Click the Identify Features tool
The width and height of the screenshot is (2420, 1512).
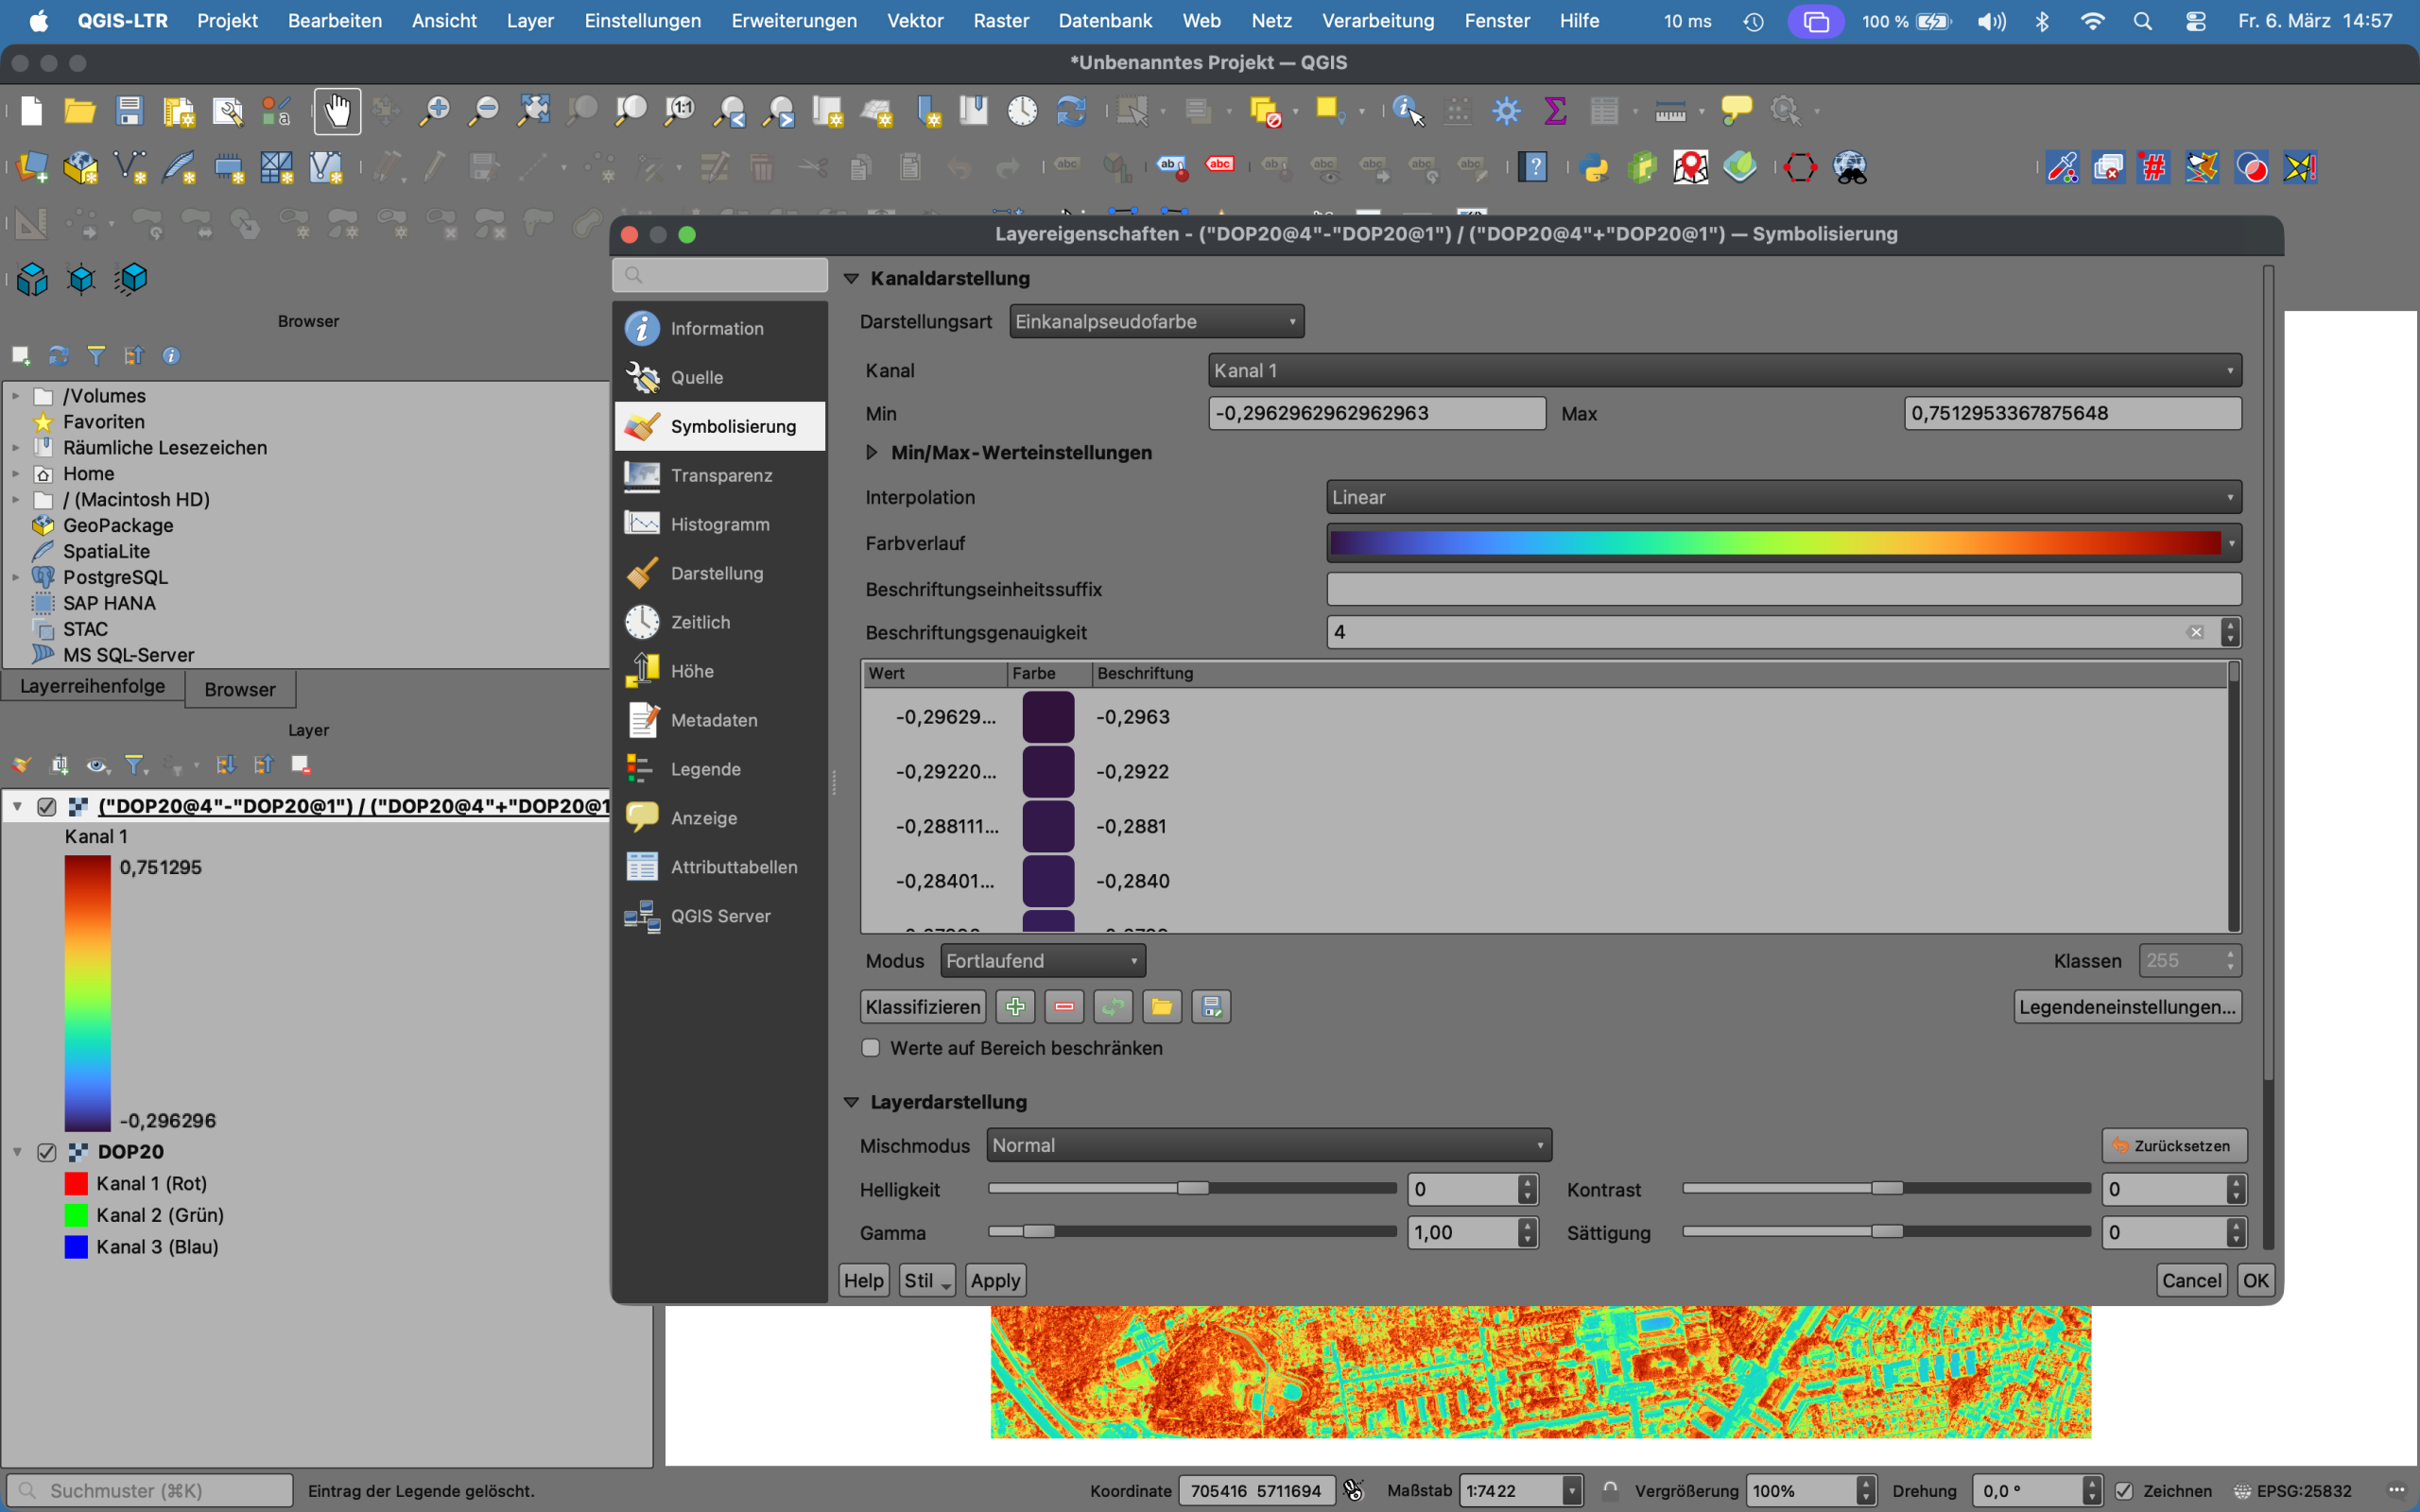tap(1407, 111)
